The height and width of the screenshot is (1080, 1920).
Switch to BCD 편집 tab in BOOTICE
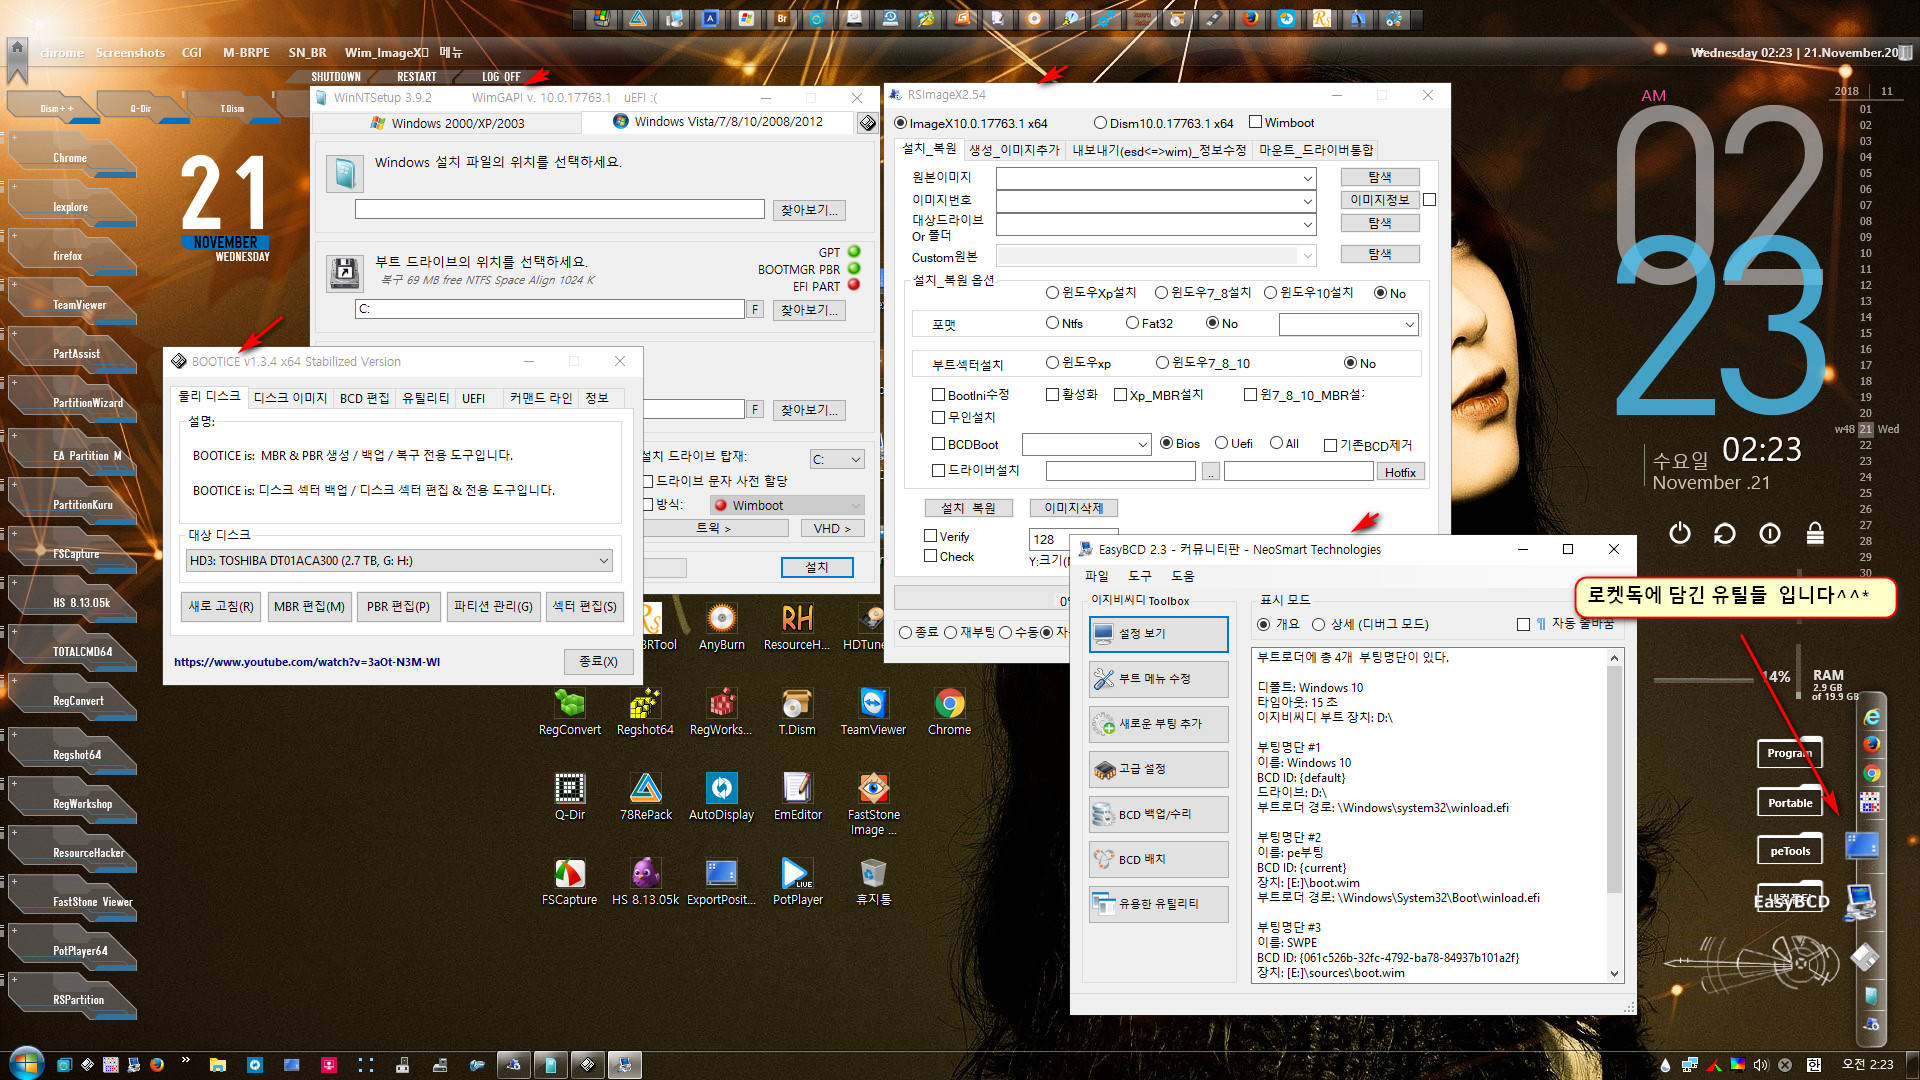pyautogui.click(x=364, y=398)
